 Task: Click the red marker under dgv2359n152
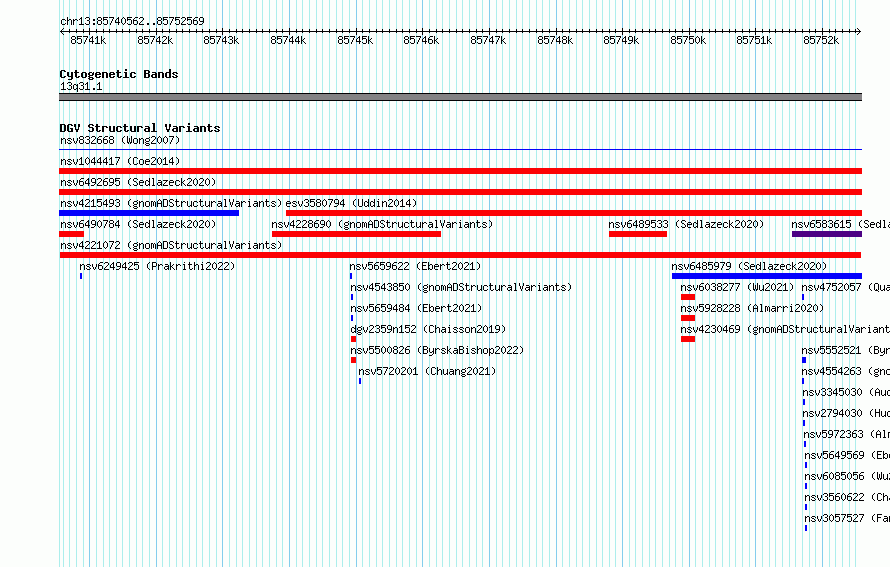(354, 339)
